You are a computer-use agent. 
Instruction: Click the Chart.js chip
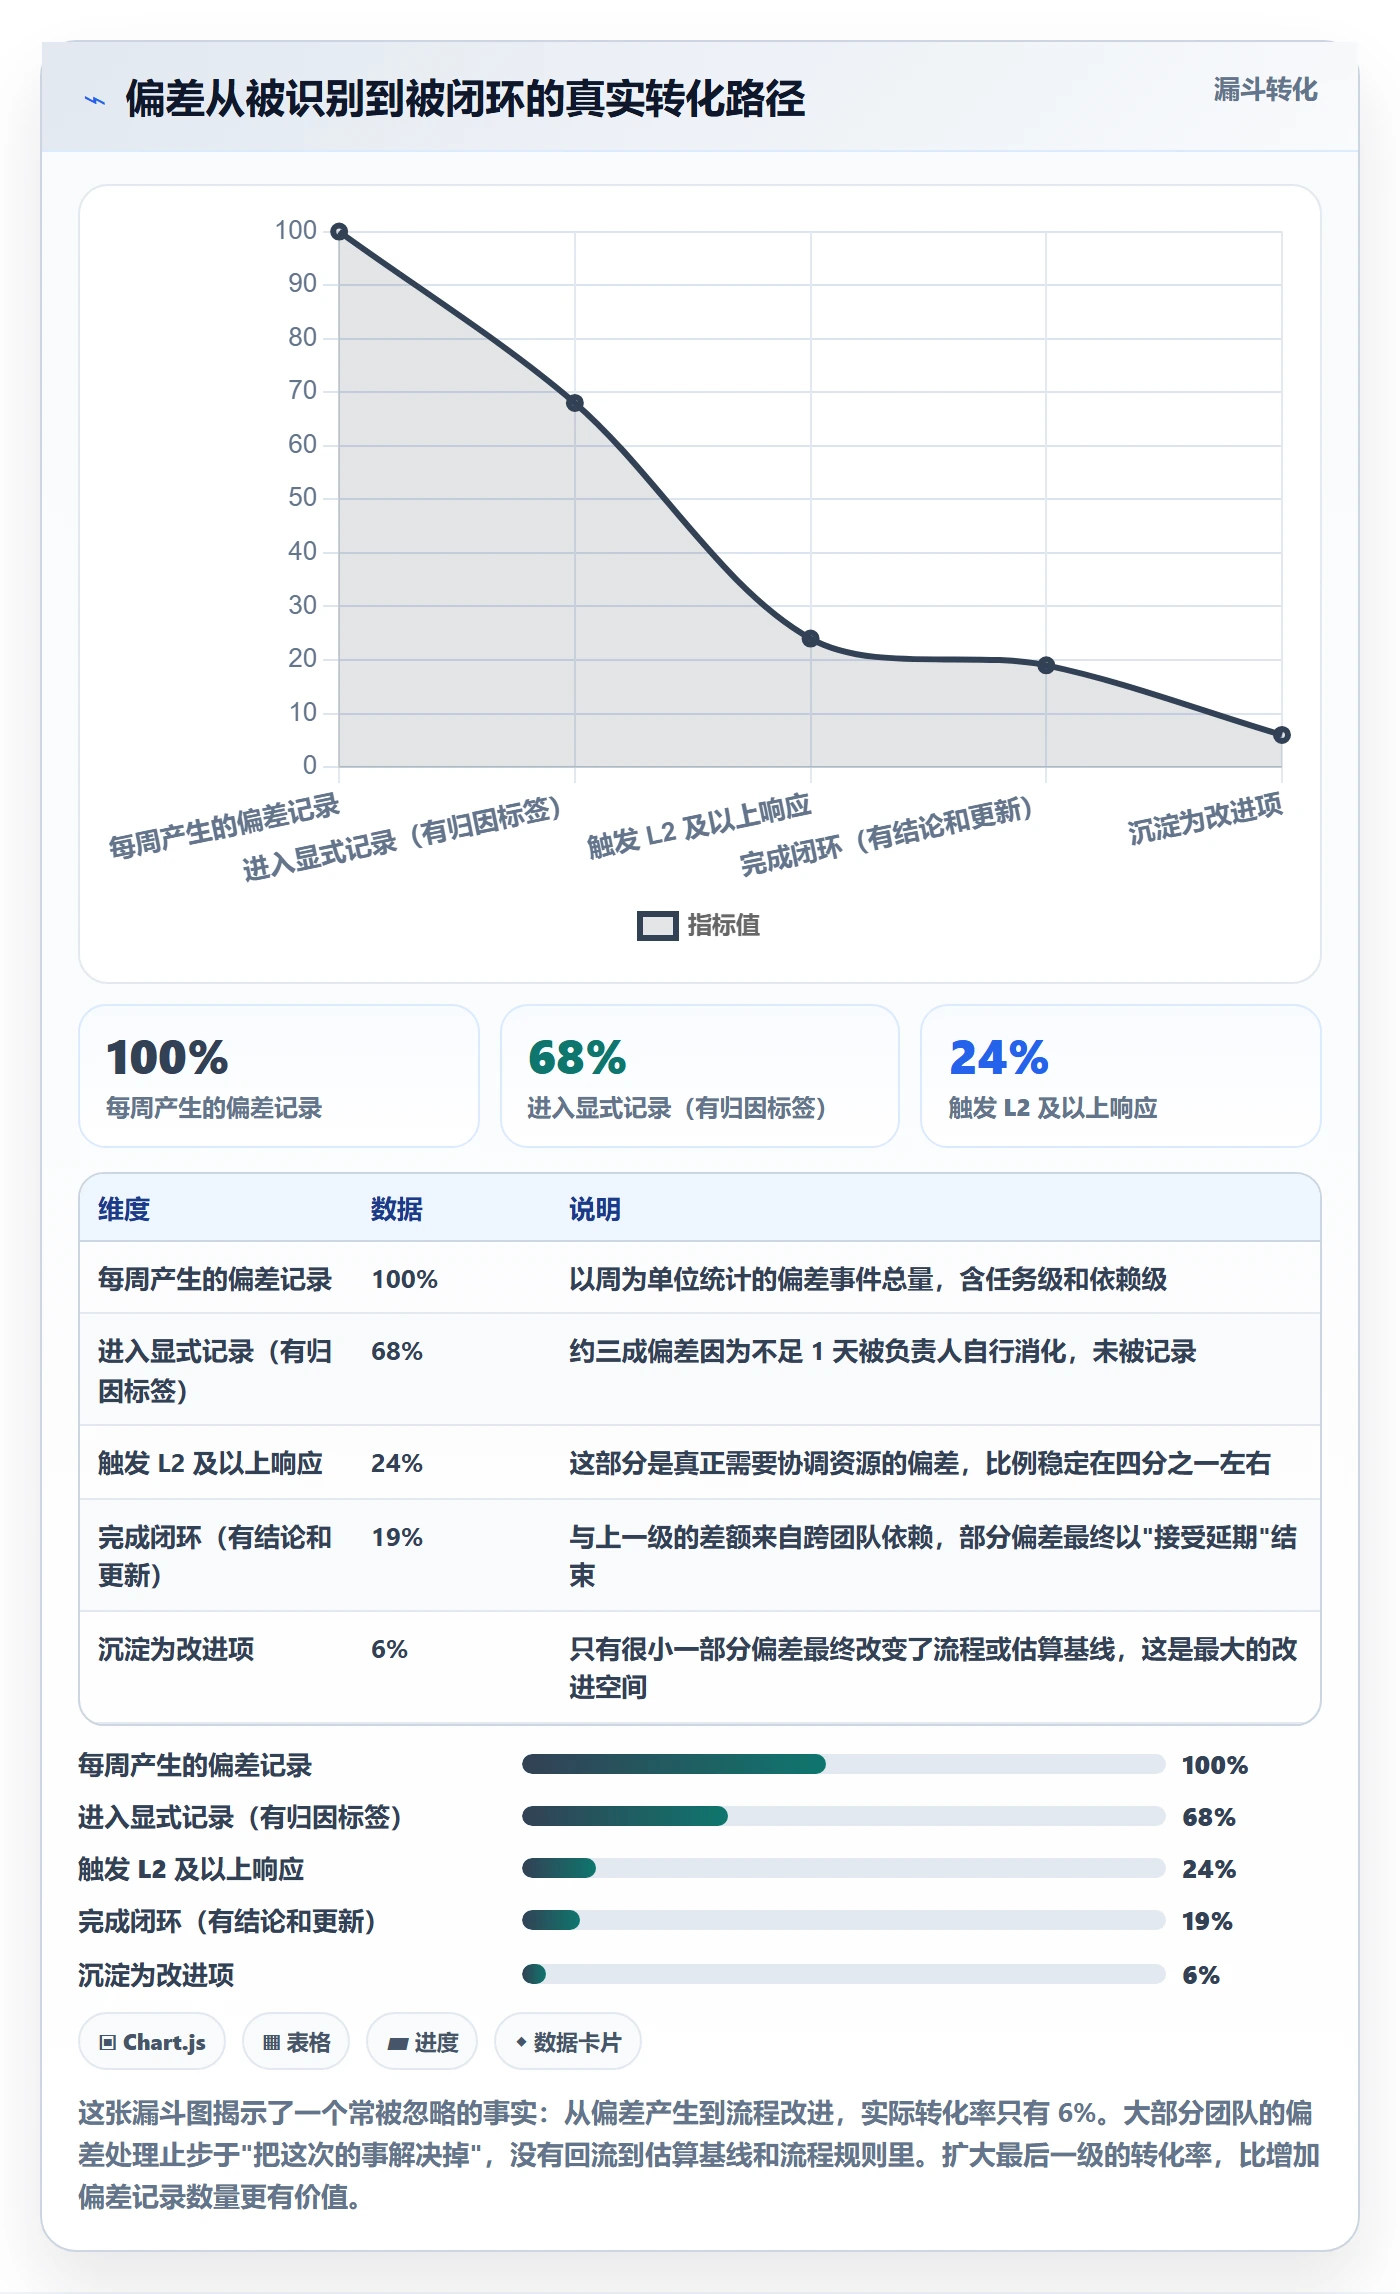[152, 2042]
